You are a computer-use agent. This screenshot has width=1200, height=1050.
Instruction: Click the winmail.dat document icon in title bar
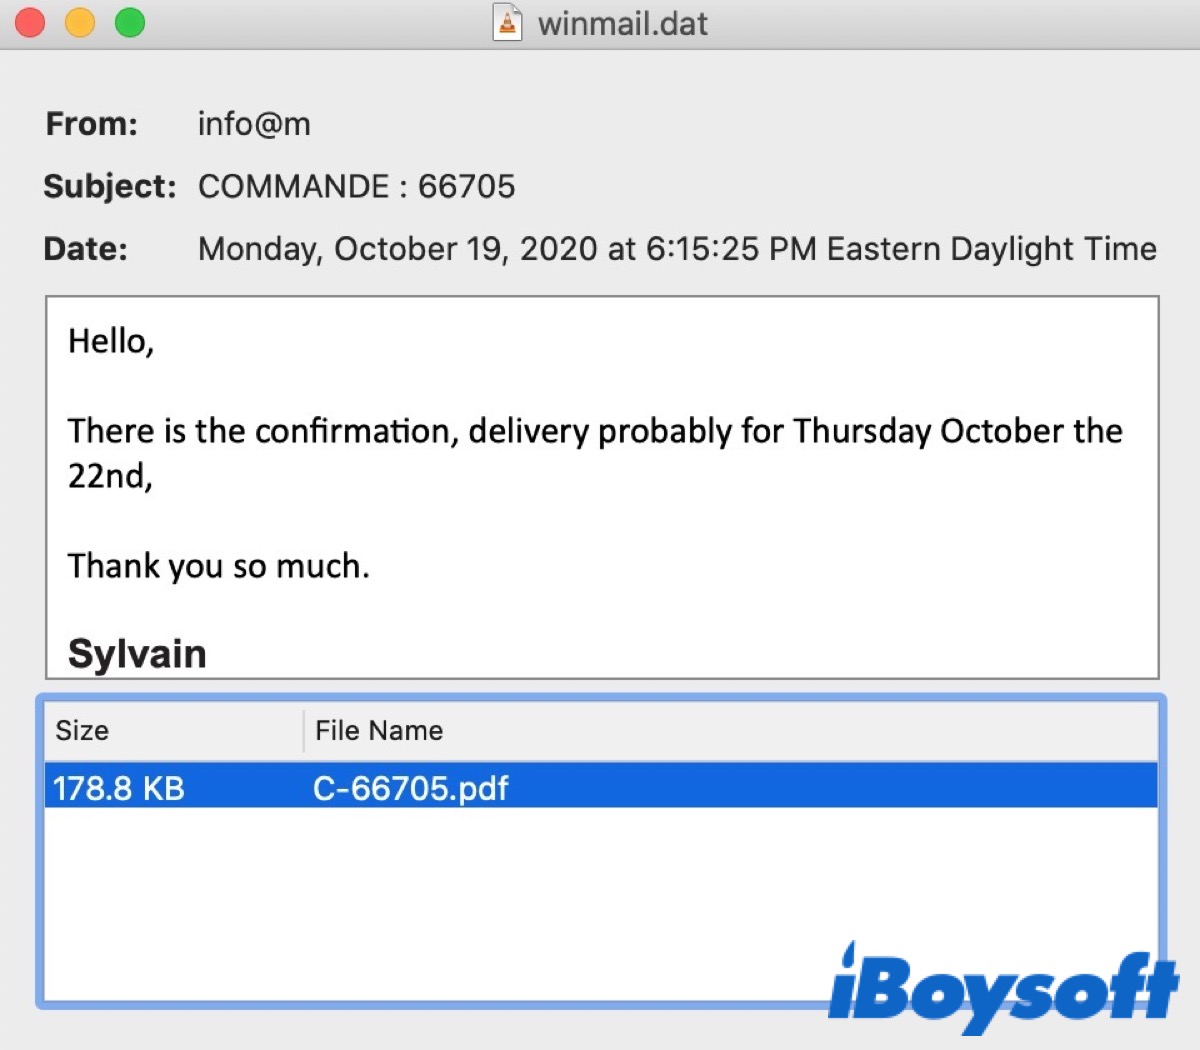click(x=508, y=23)
